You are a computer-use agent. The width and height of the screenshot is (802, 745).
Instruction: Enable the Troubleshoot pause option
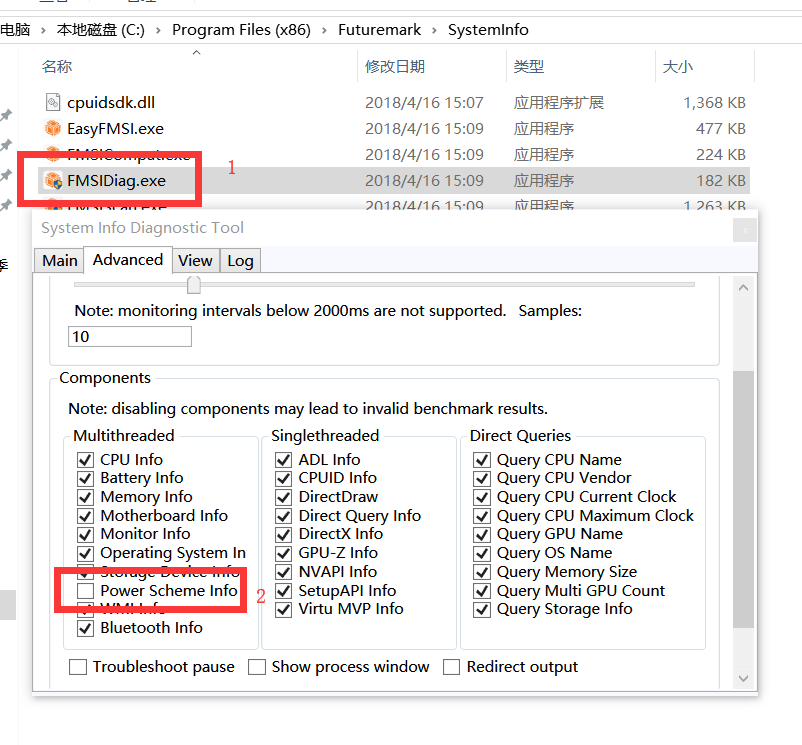pos(78,667)
